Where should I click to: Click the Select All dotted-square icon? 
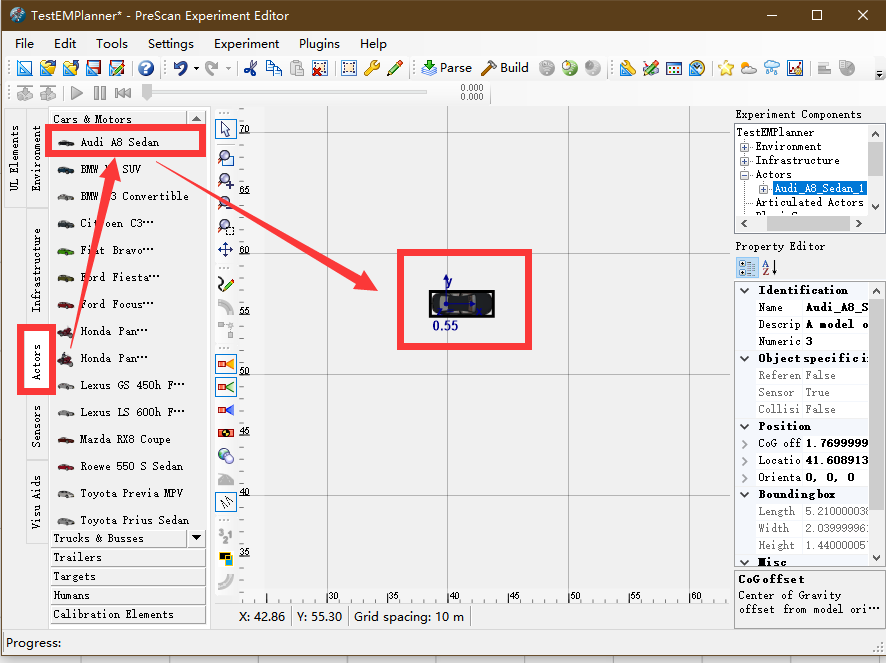click(x=349, y=68)
